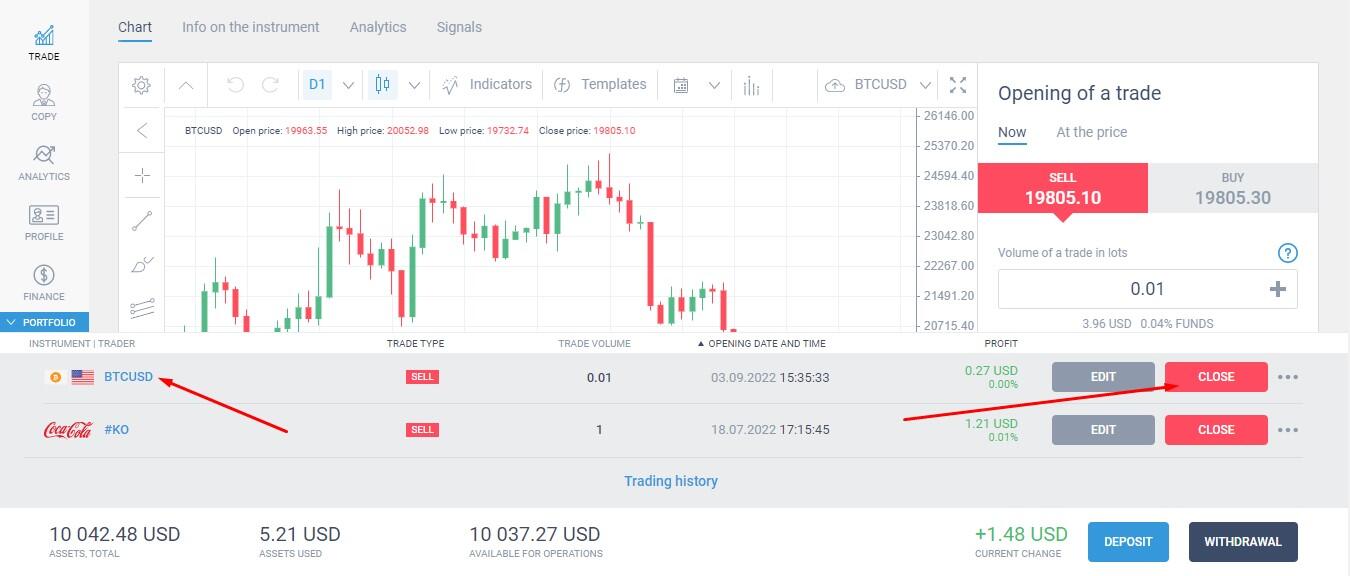Expand the candlestick chart type dropdown

(414, 85)
